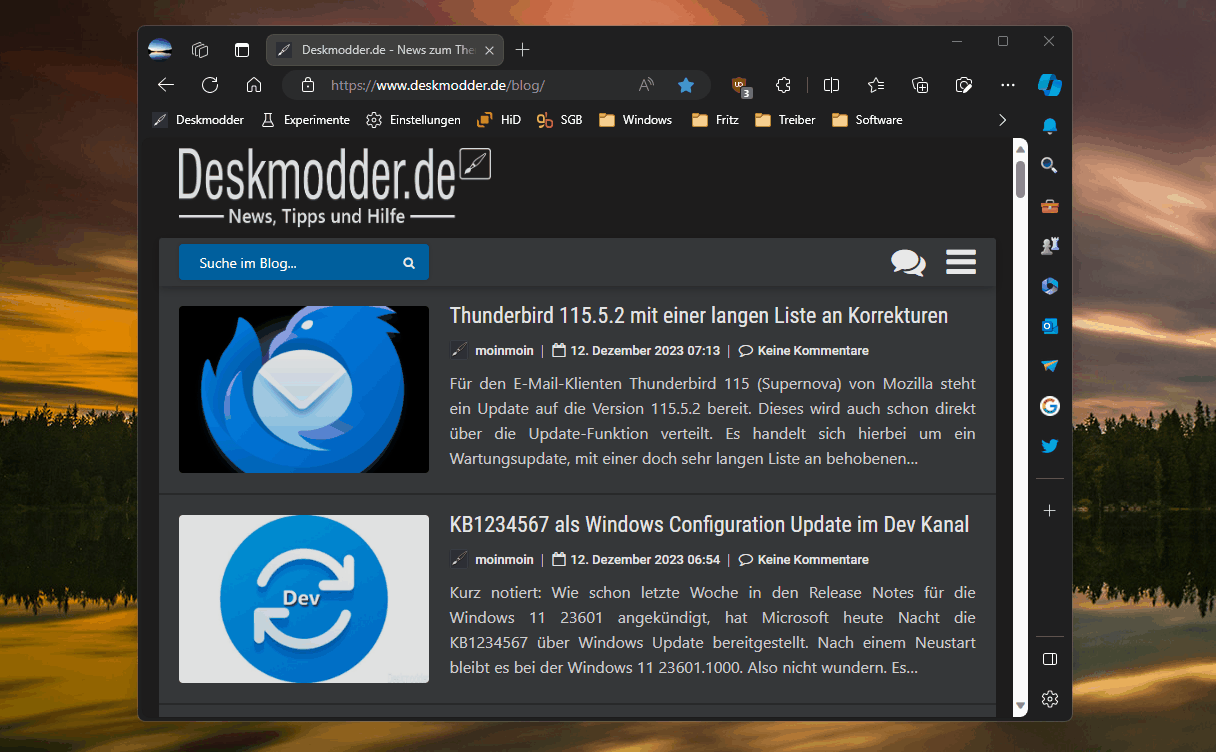
Task: Open the Fritz favorites folder
Action: pos(715,120)
